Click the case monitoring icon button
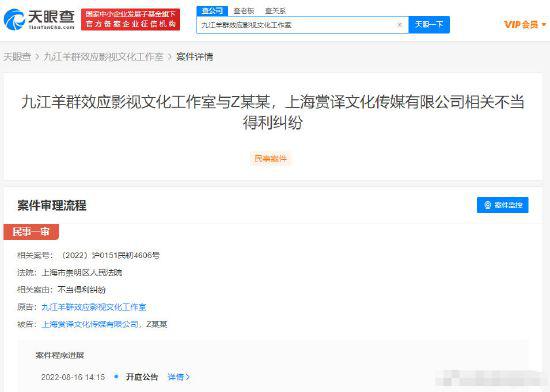Viewport: 550px width, 392px height. tap(502, 205)
